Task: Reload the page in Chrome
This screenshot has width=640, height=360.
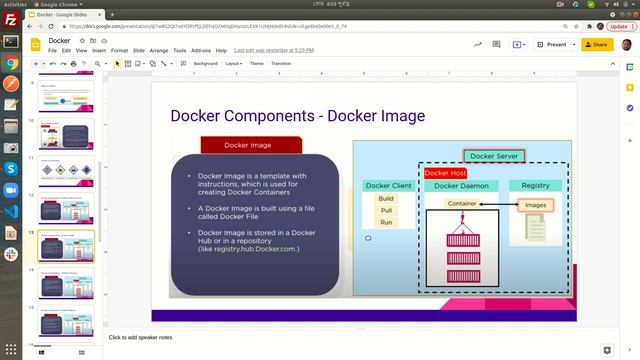Action: point(51,26)
